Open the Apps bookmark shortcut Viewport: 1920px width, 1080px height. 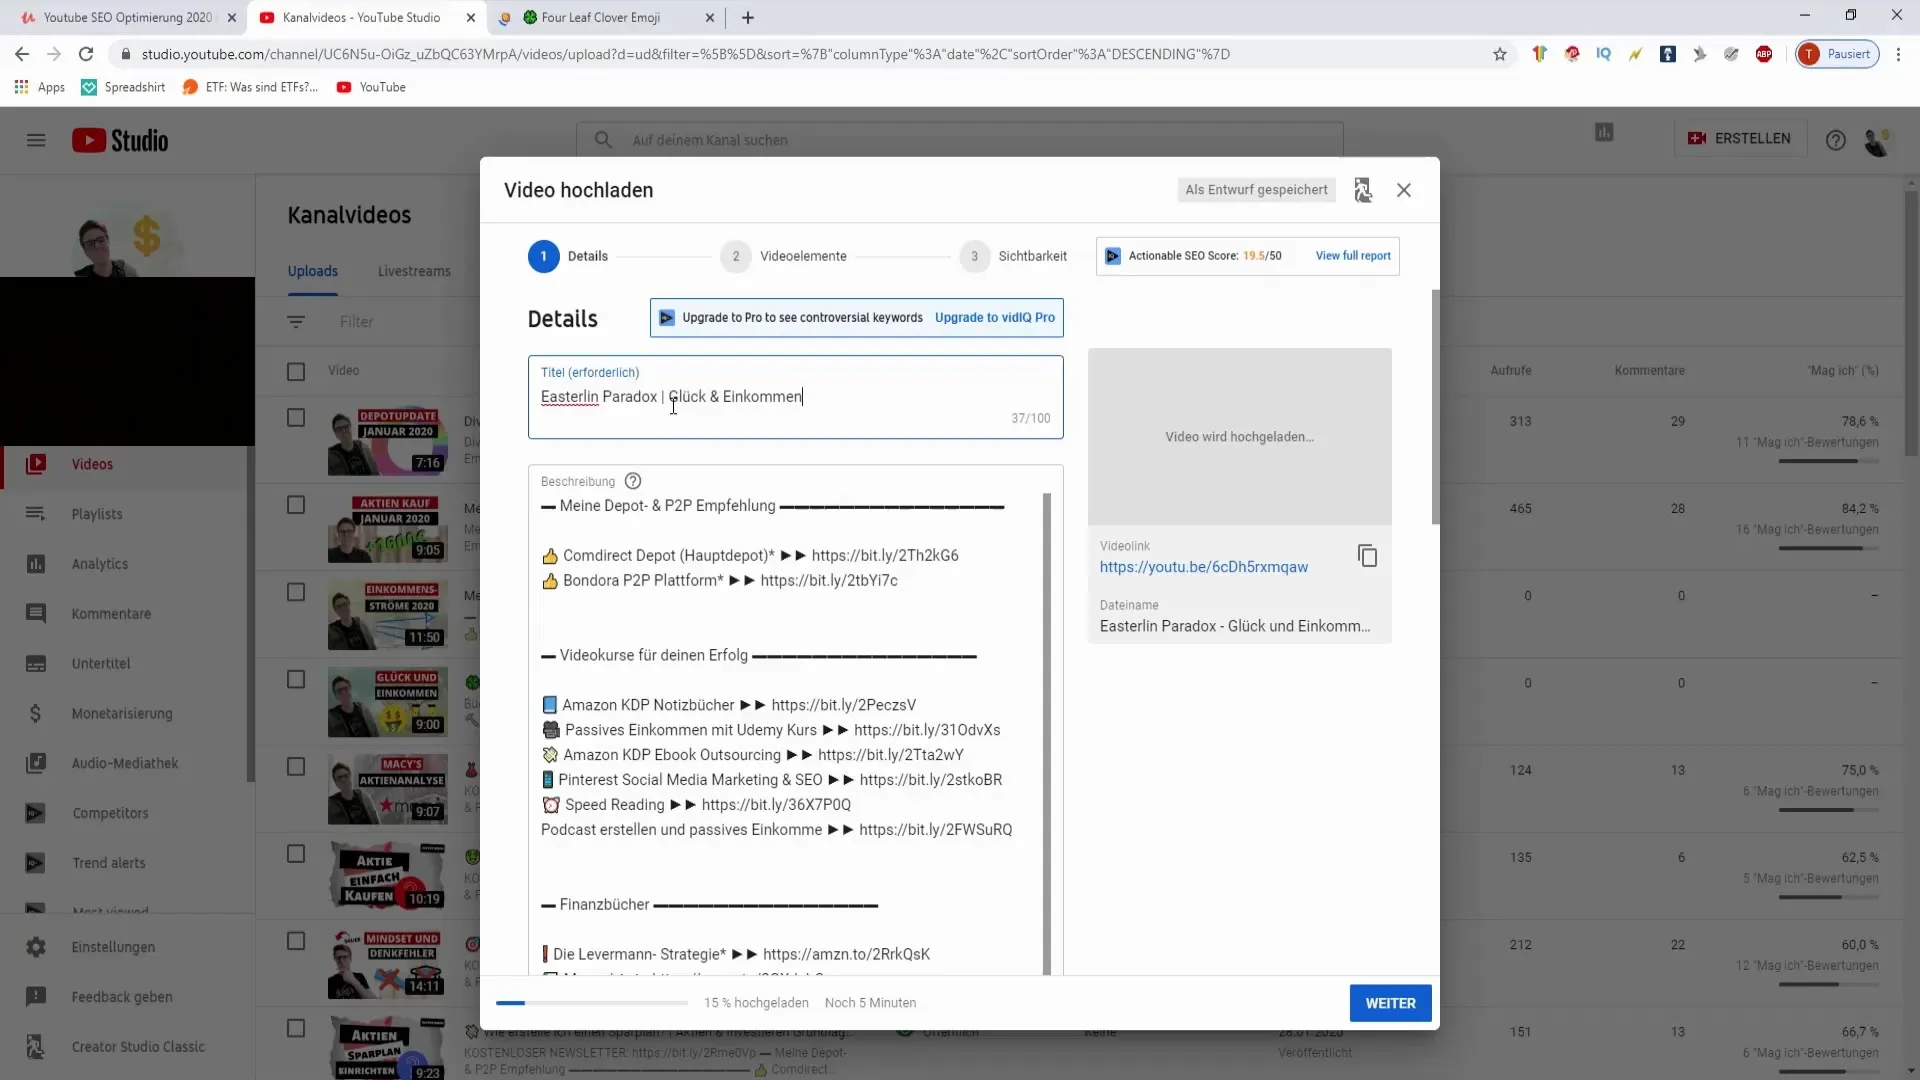tap(40, 87)
